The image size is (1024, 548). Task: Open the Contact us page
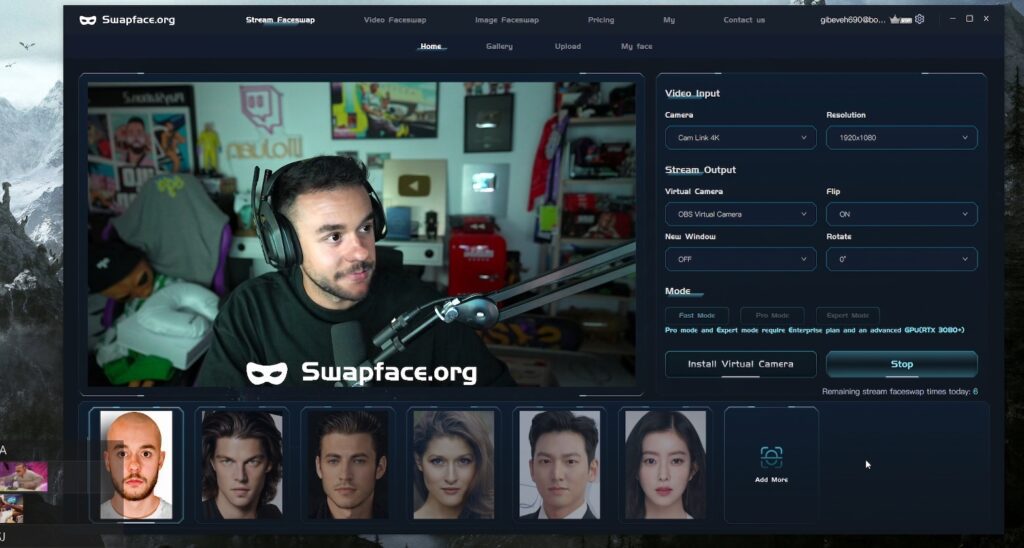click(744, 20)
